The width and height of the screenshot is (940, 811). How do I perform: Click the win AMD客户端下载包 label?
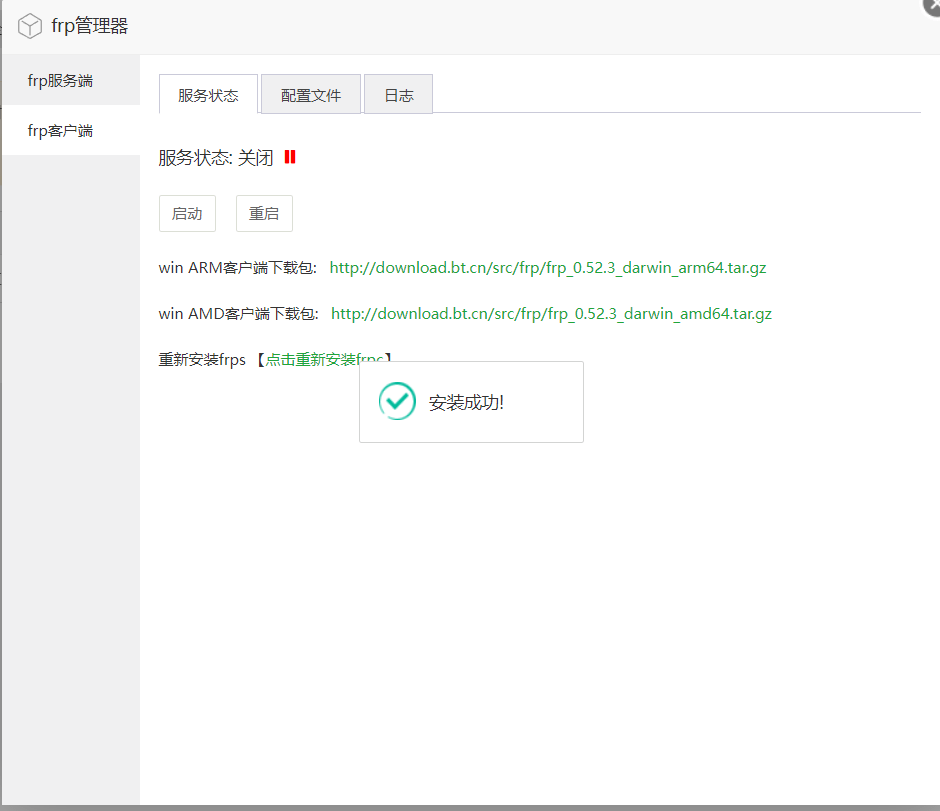(x=238, y=314)
